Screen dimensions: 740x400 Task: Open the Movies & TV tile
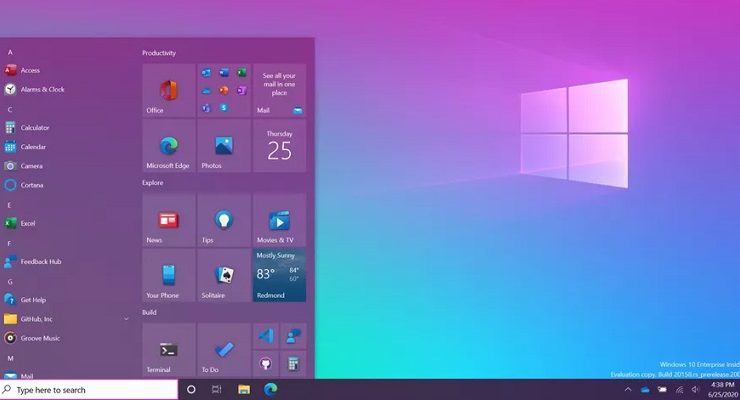pos(279,221)
